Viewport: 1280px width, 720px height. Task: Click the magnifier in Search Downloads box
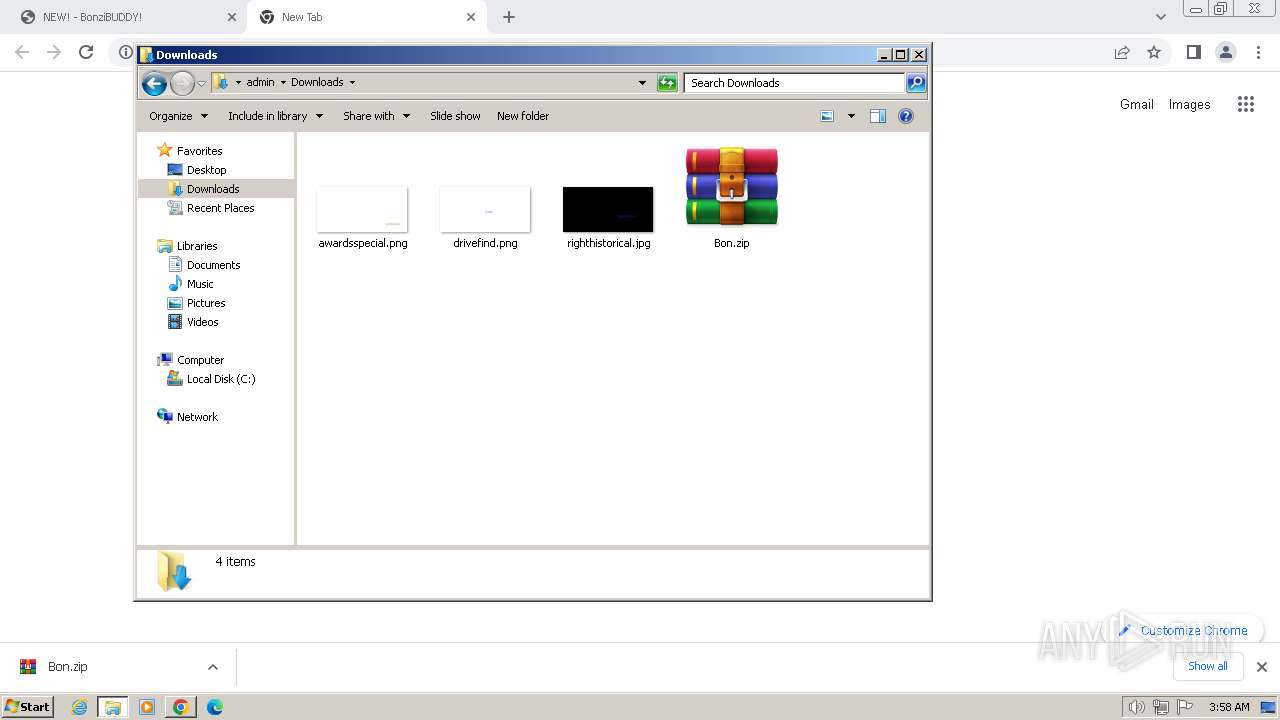pyautogui.click(x=915, y=83)
